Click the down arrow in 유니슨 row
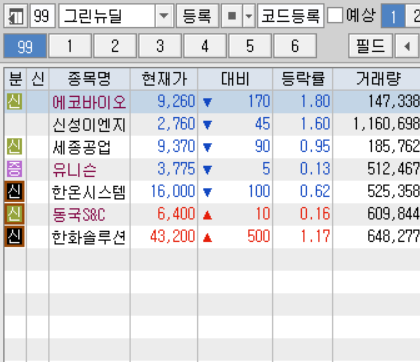 [207, 170]
